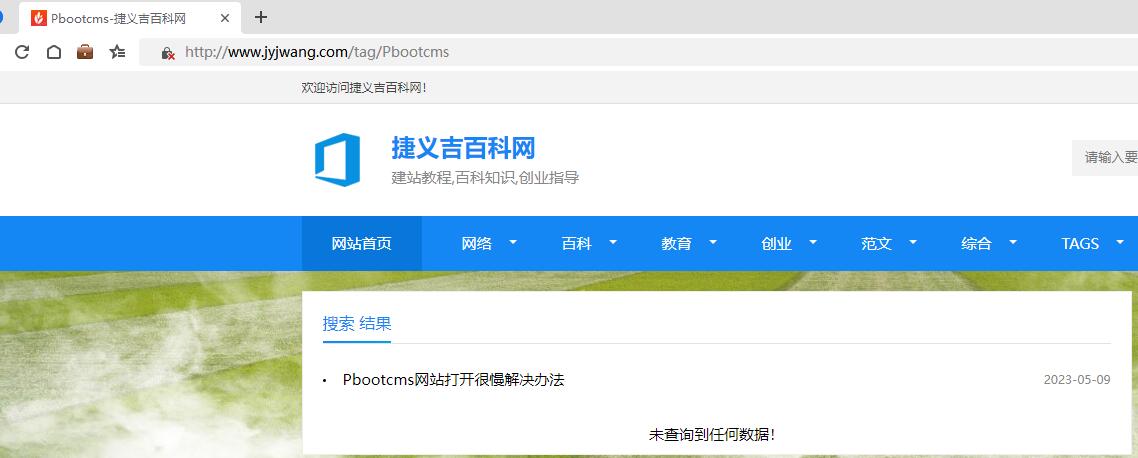Click the 请输入 search input field
Image resolution: width=1138 pixels, height=458 pixels.
point(1108,157)
